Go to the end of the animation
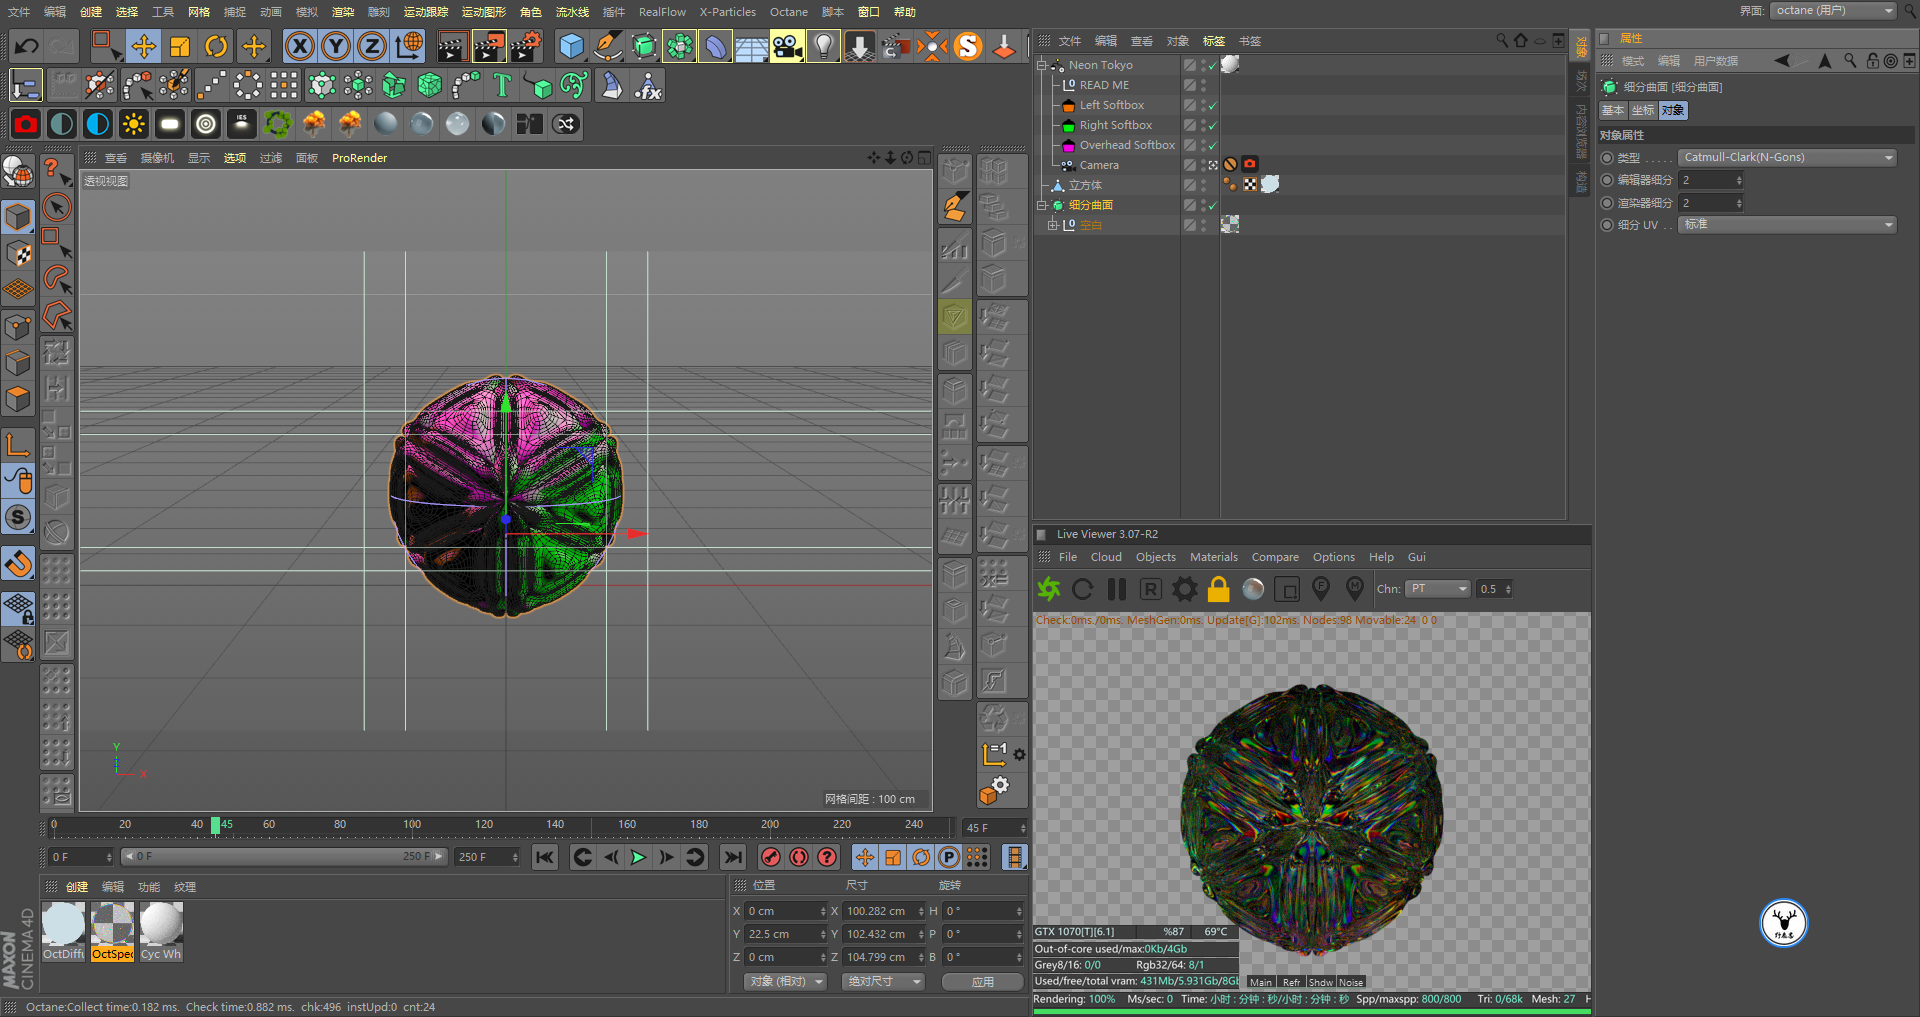1920x1017 pixels. click(x=733, y=857)
